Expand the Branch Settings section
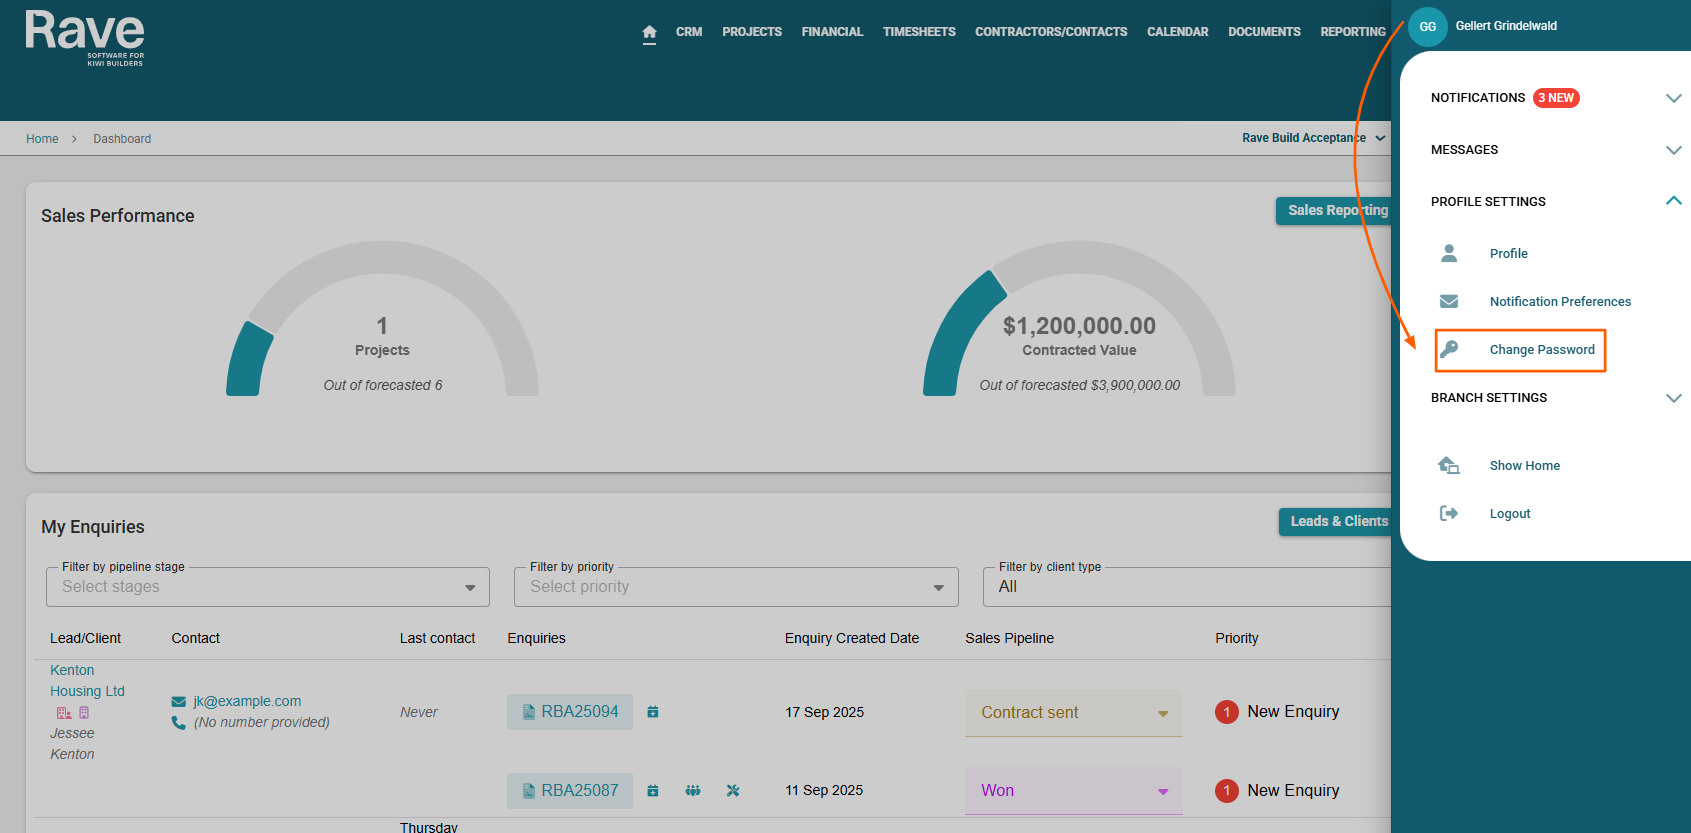 coord(1673,398)
